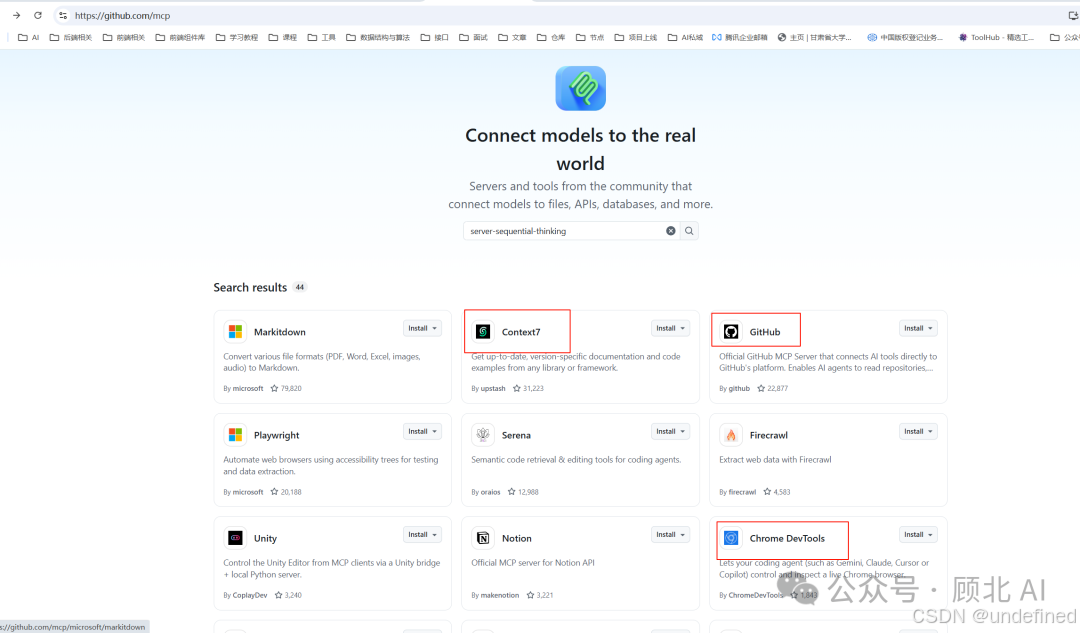Open the Unity server title link

(x=265, y=539)
